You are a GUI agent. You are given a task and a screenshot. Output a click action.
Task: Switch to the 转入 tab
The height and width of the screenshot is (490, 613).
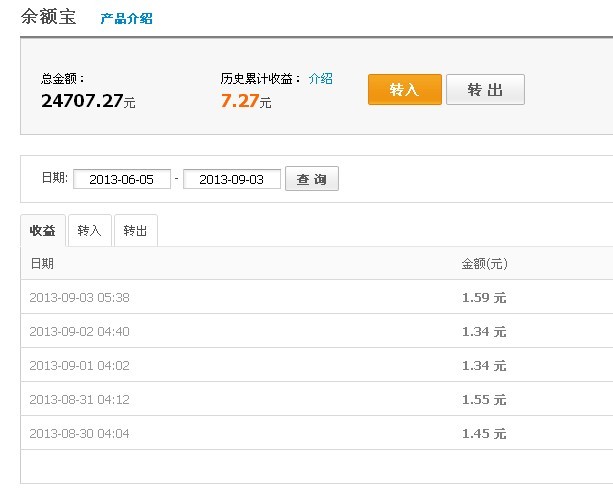(90, 231)
